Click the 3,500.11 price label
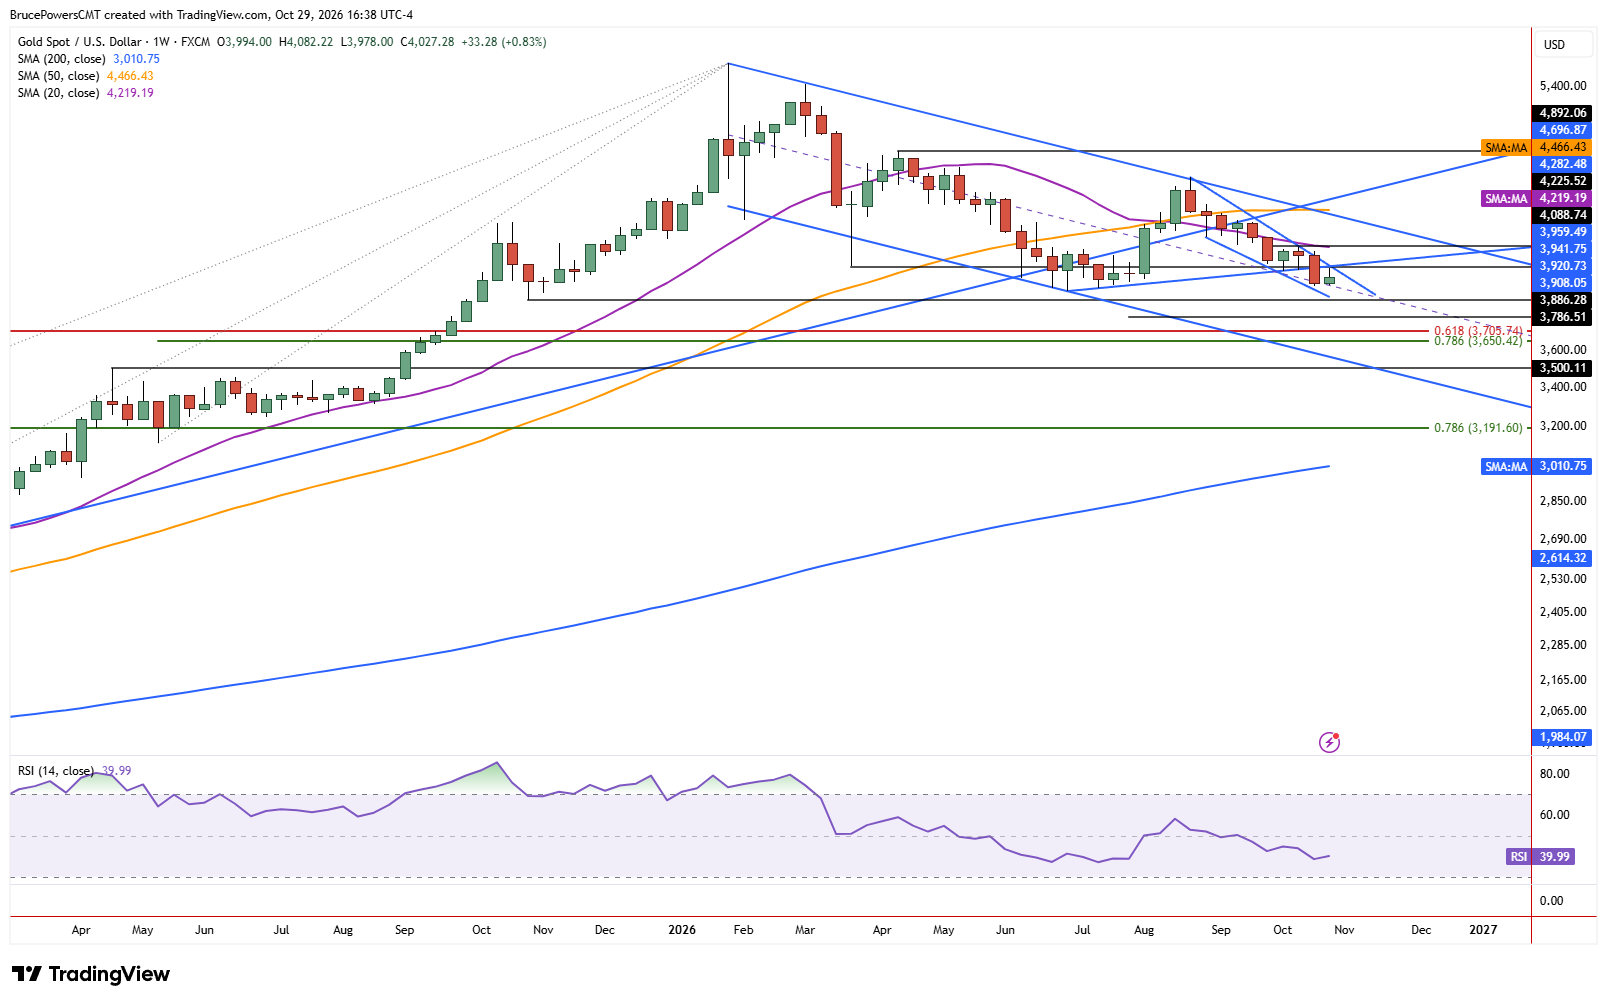 point(1562,369)
